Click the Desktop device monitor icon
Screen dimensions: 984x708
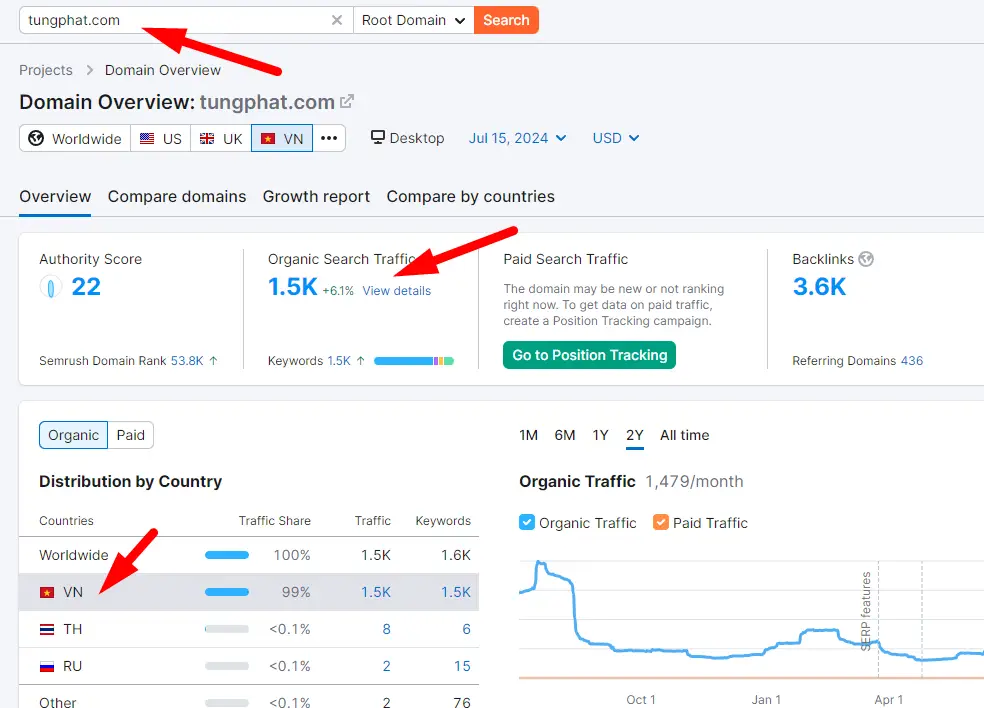coord(377,137)
